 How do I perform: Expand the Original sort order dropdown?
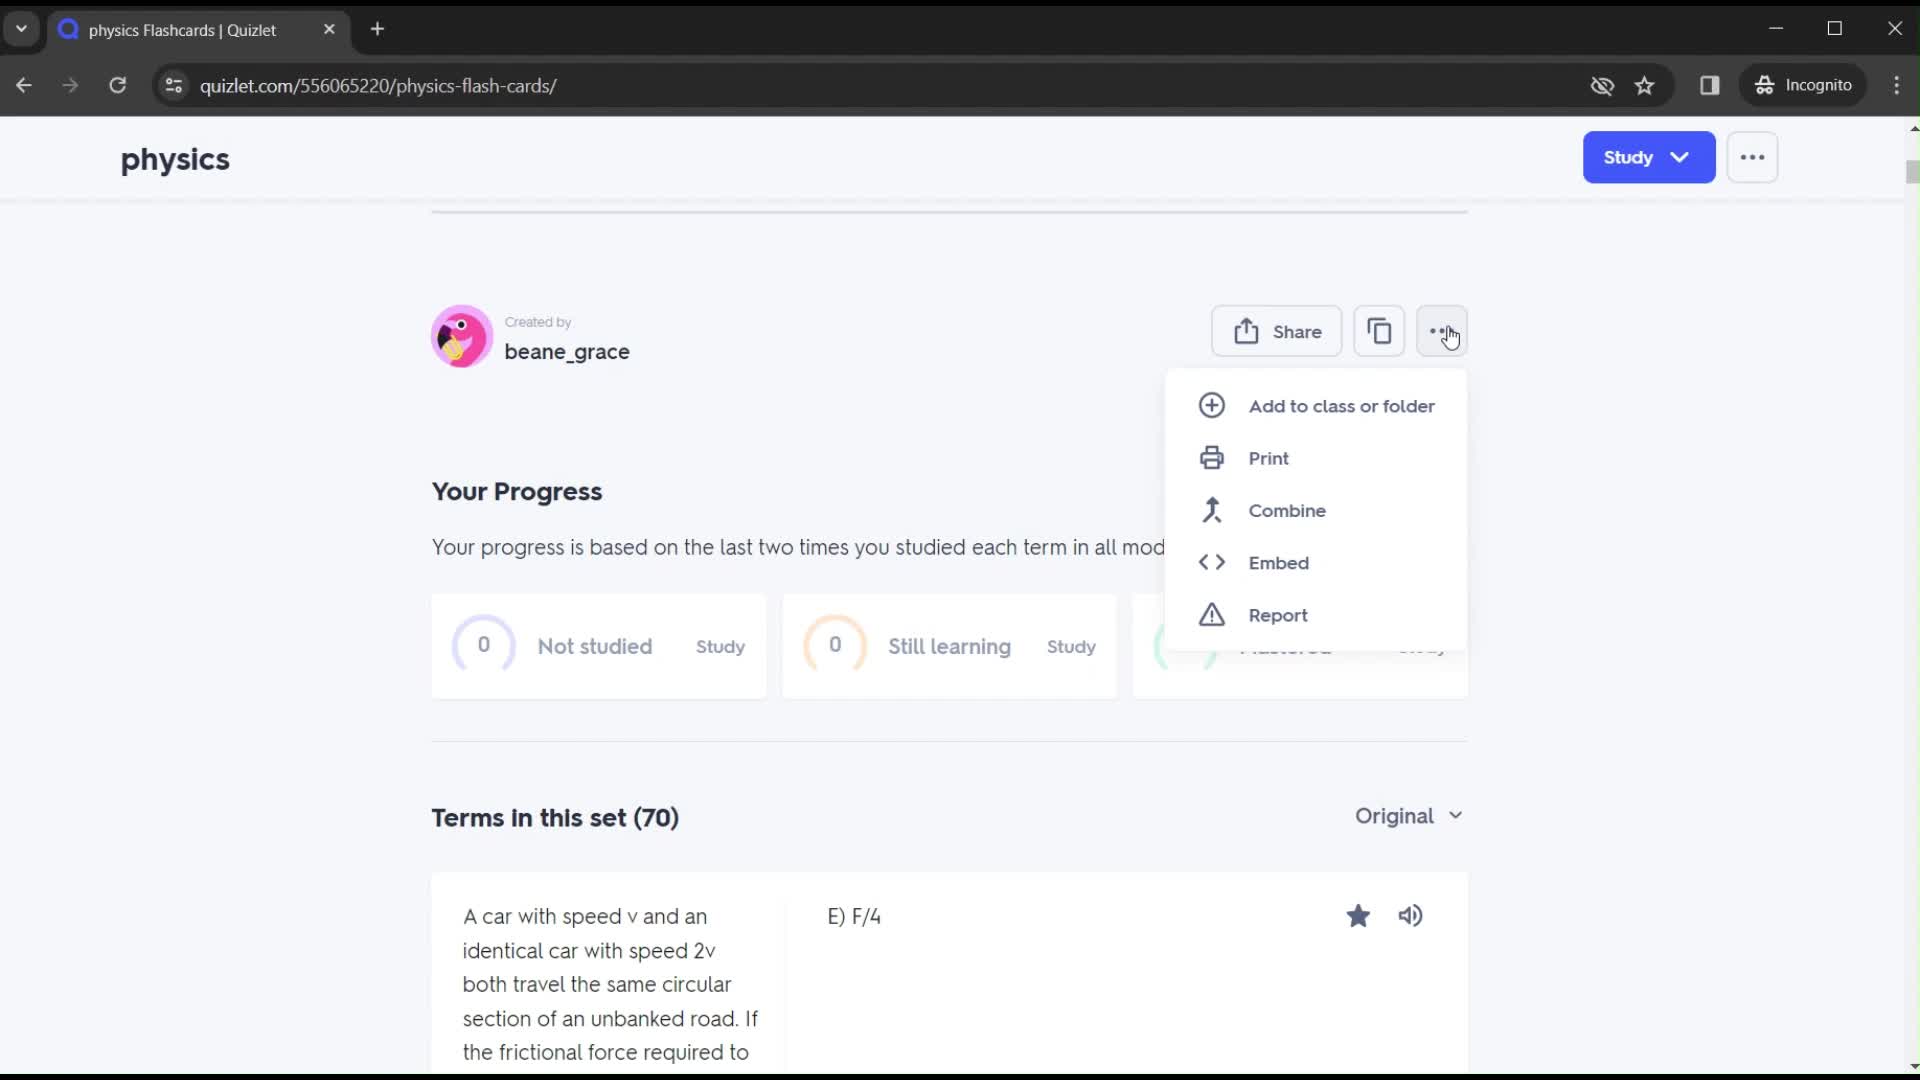[1410, 815]
